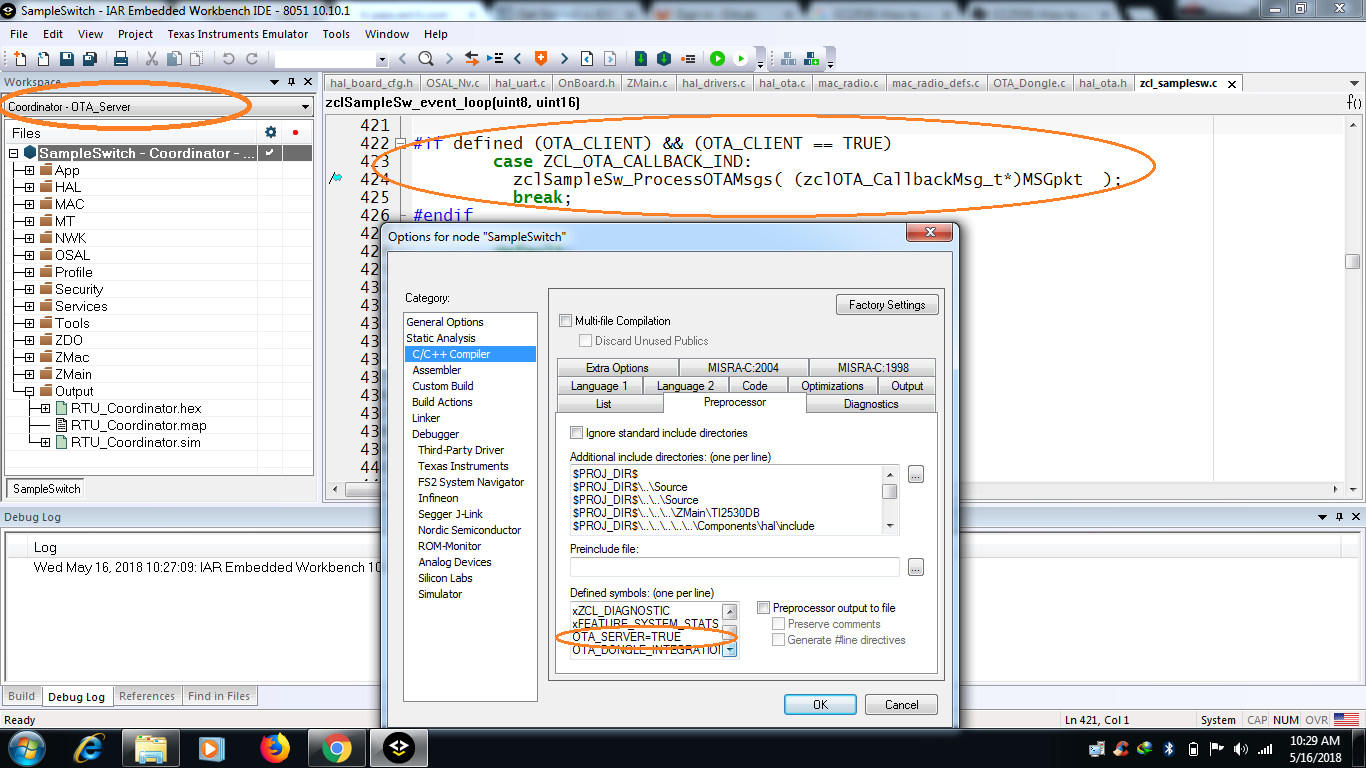This screenshot has height=768, width=1366.
Task: Click the browse button beside include directories
Action: point(916,474)
